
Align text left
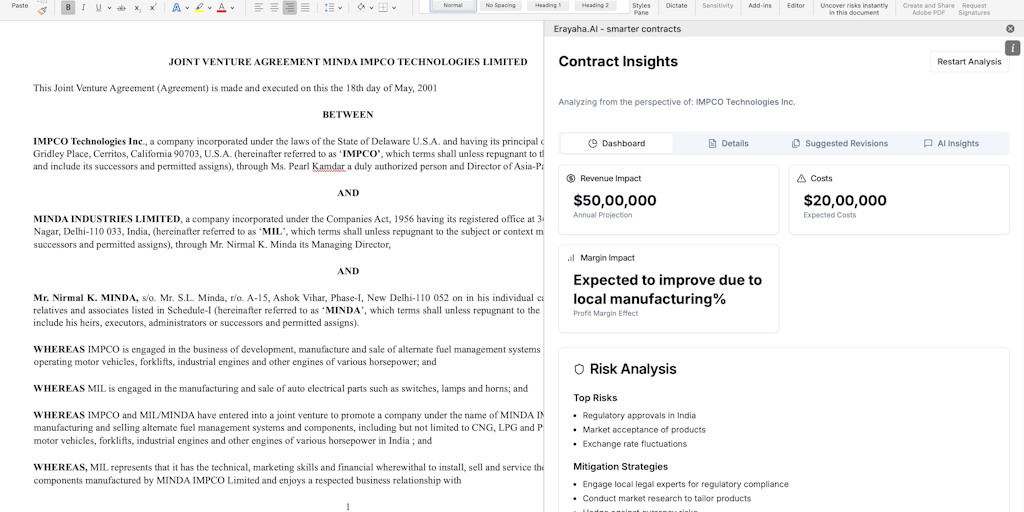(x=259, y=8)
